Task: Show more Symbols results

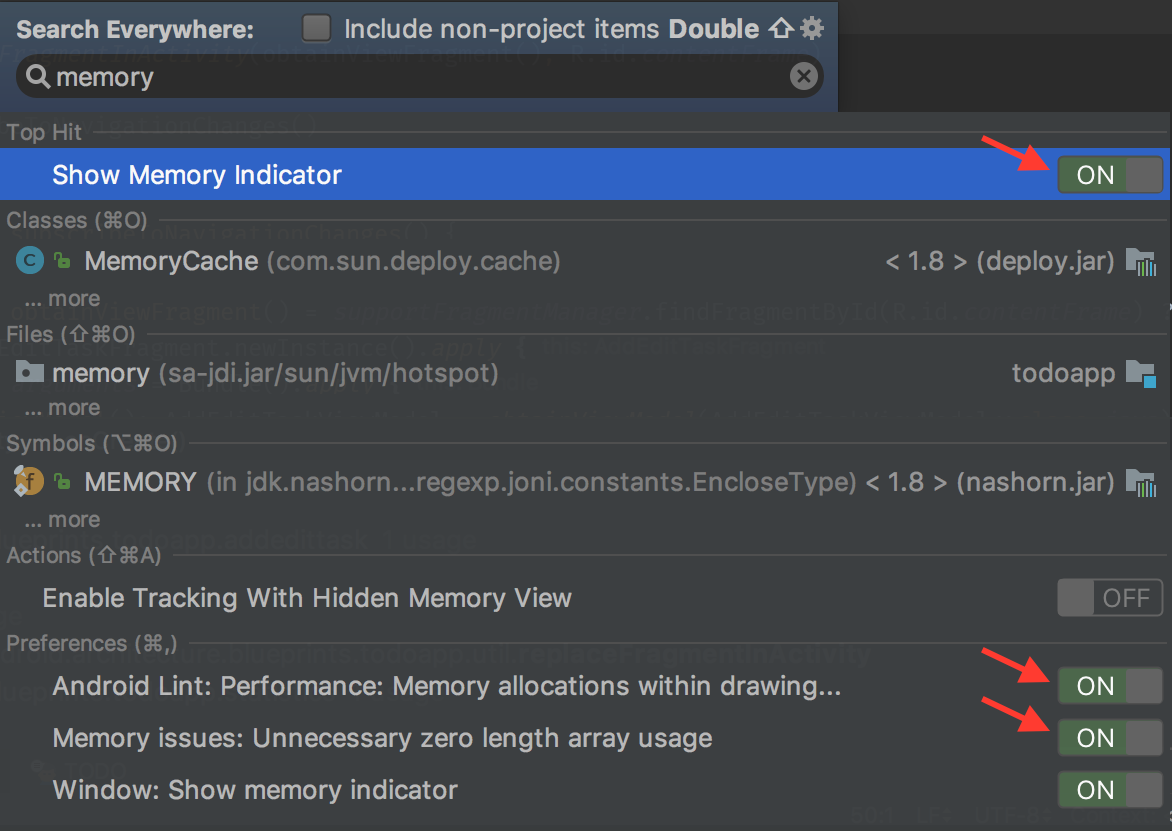Action: pos(62,518)
